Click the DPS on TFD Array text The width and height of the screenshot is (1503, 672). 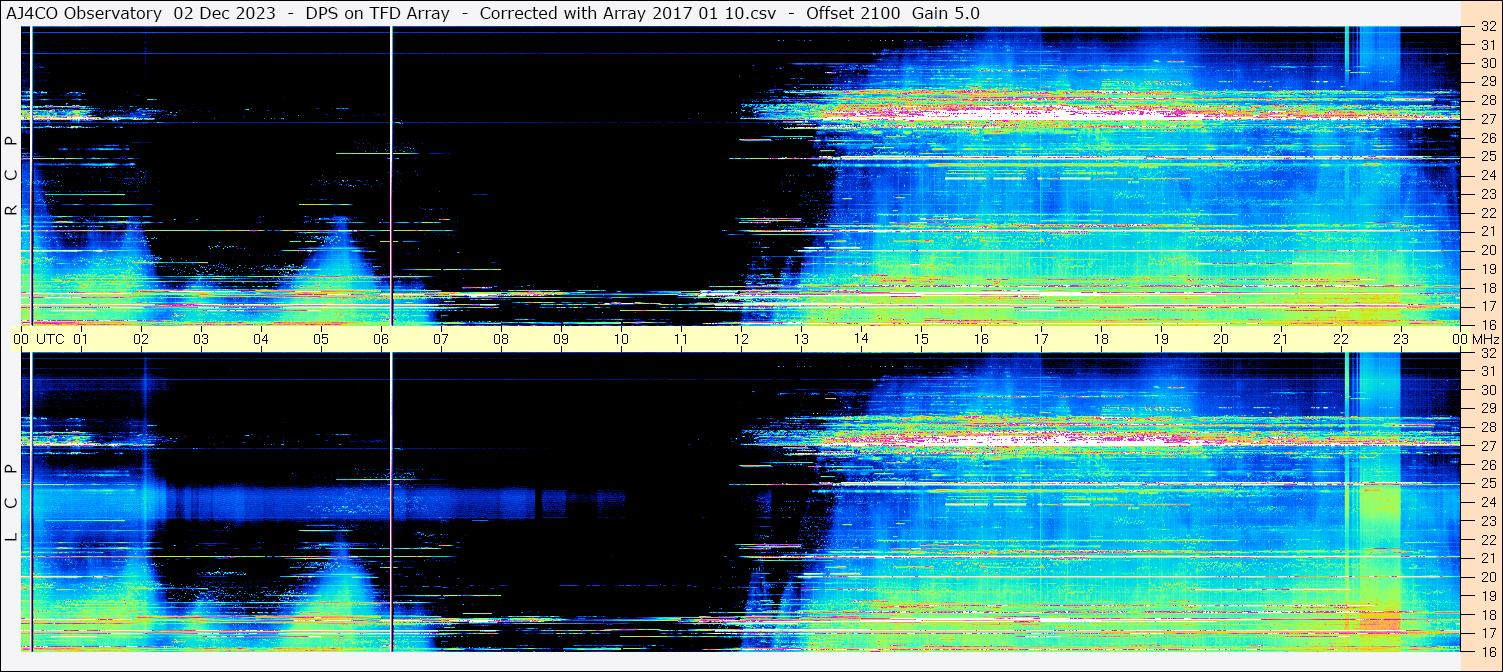pyautogui.click(x=379, y=14)
